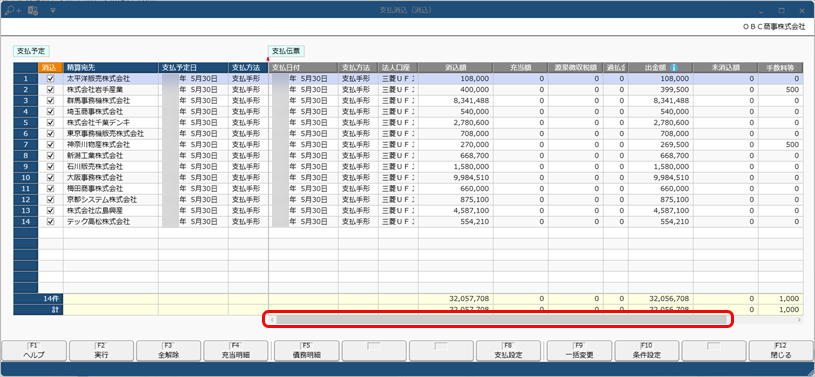Click the 支払予定日 column header

[x=193, y=68]
